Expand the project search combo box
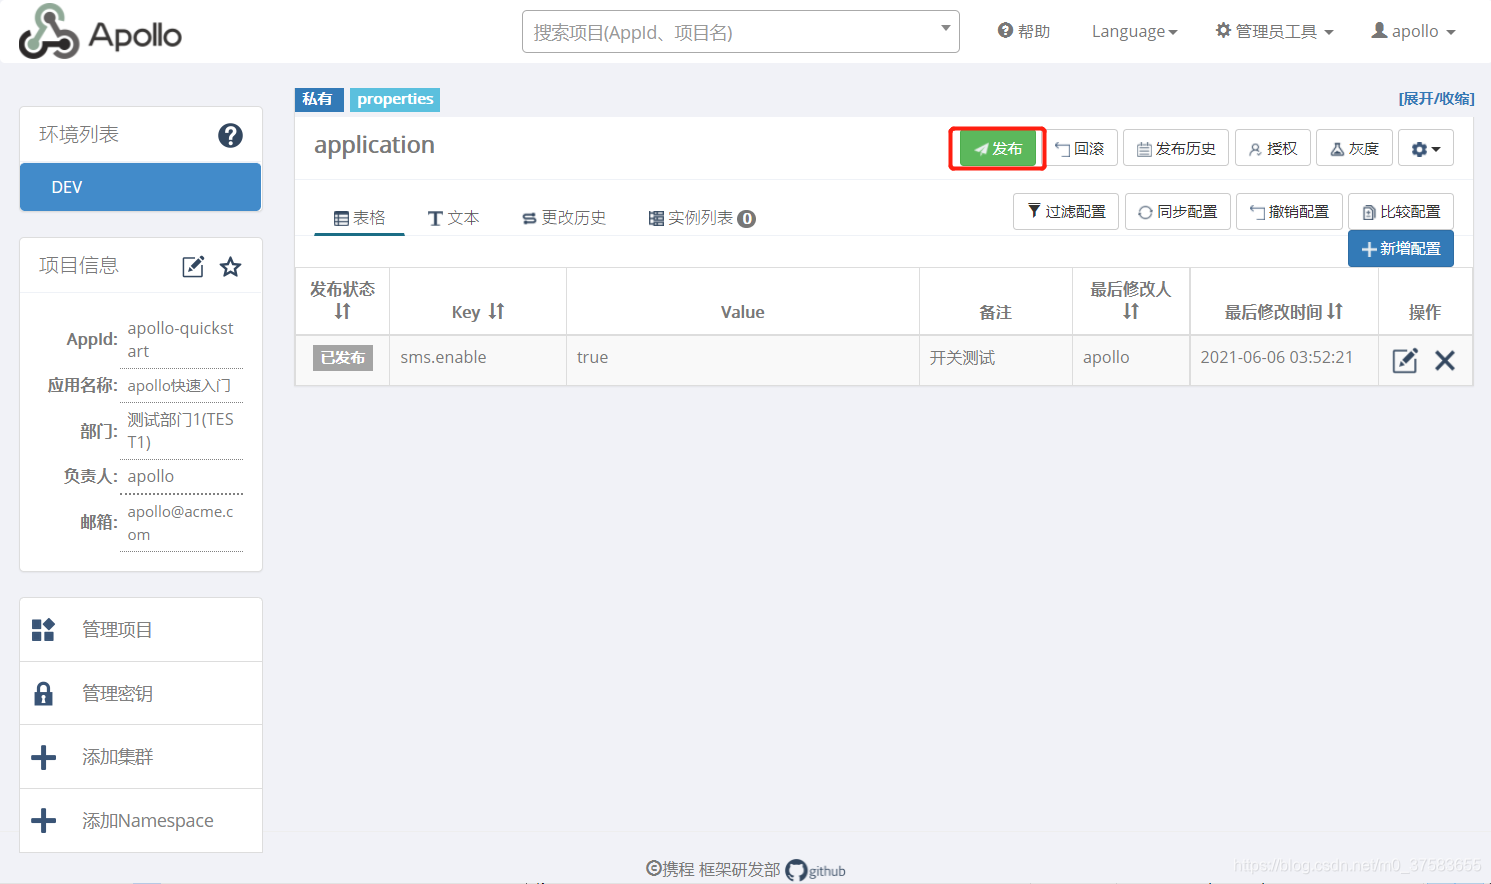The image size is (1491, 884). [945, 28]
